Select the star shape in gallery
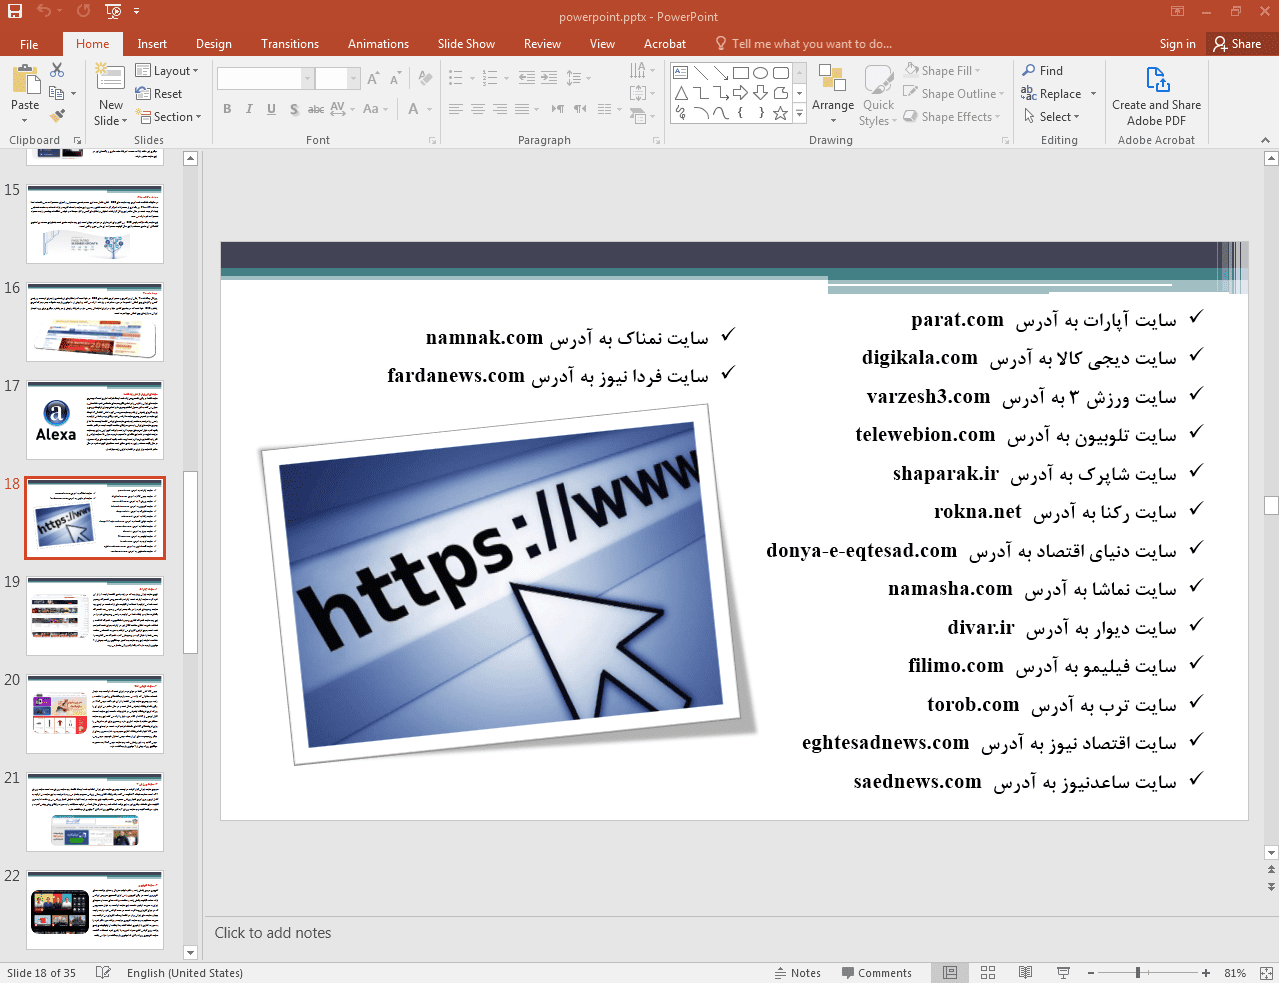Viewport: 1279px width, 983px height. pos(780,113)
